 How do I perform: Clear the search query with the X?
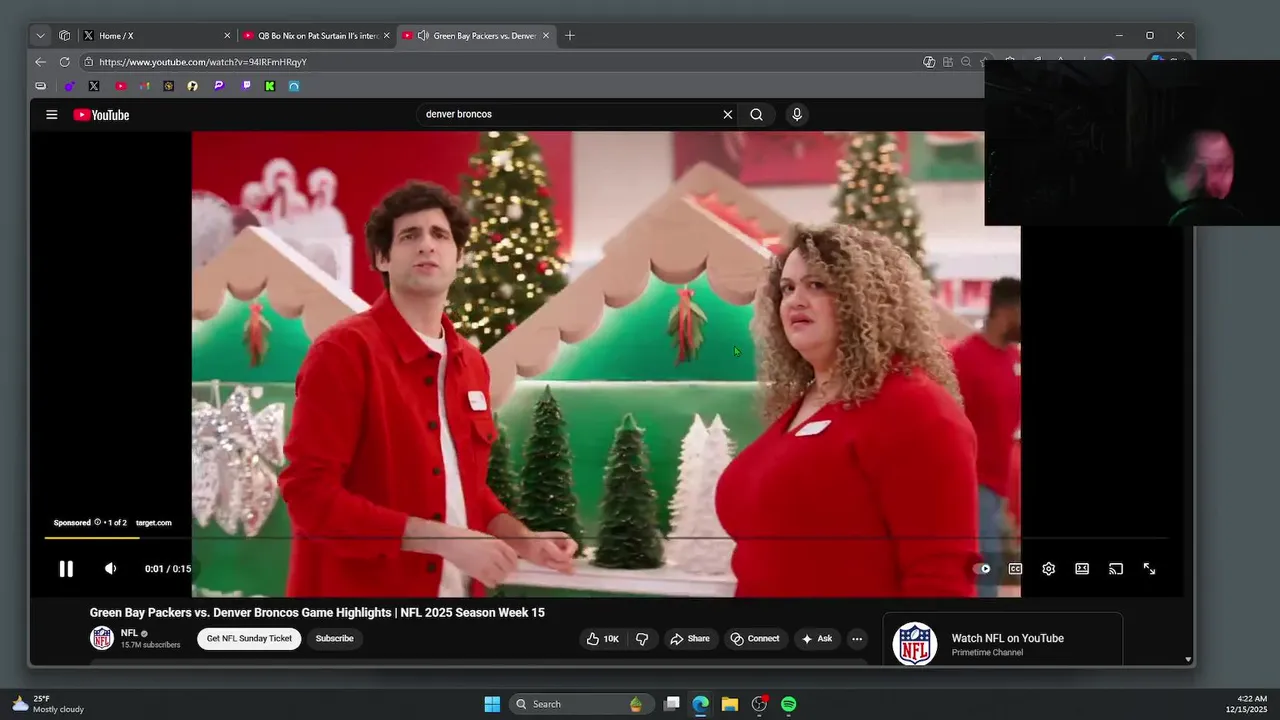coord(728,114)
